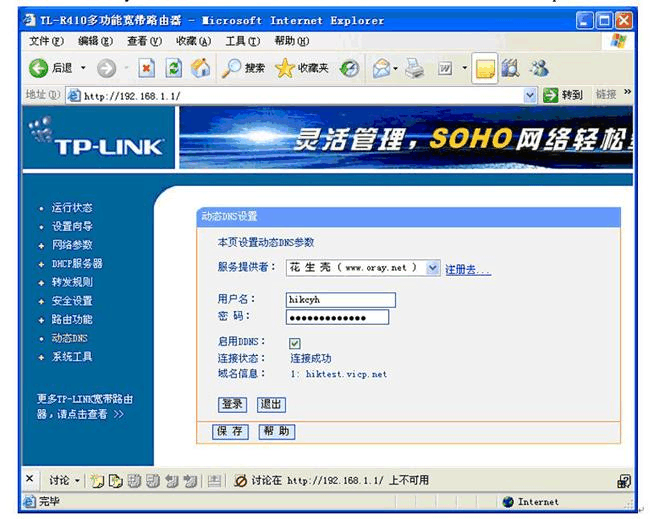
Task: Click the 登录 button
Action: click(x=232, y=404)
